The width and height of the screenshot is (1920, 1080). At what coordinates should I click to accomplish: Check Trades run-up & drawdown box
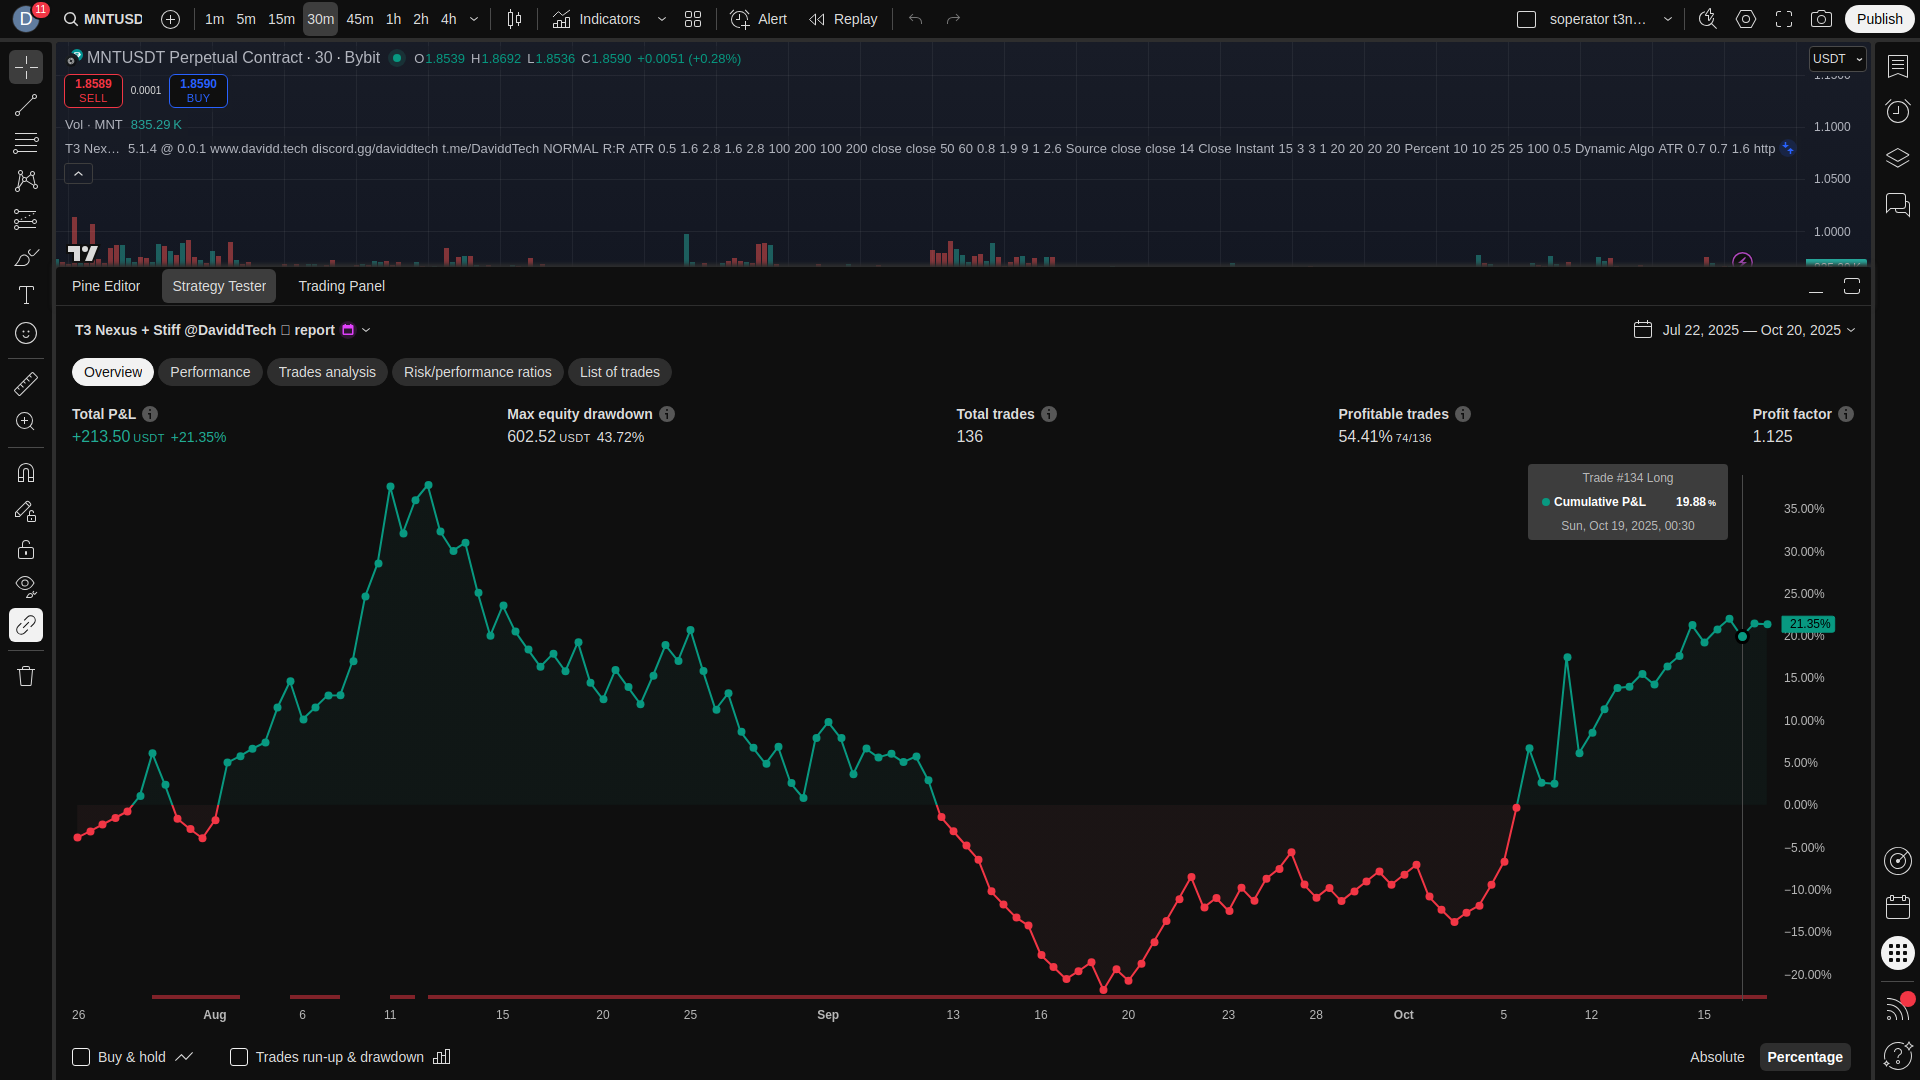click(x=239, y=1057)
